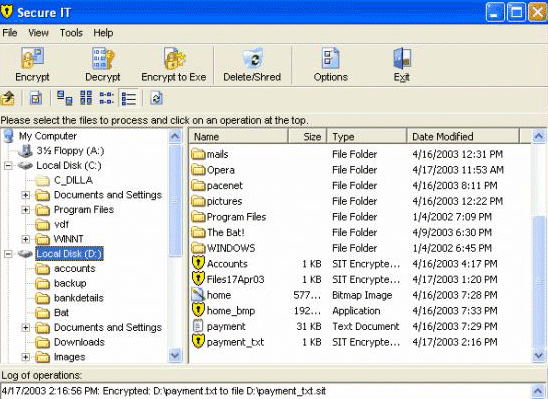
Task: Expand the Images folder node
Action: [26, 357]
